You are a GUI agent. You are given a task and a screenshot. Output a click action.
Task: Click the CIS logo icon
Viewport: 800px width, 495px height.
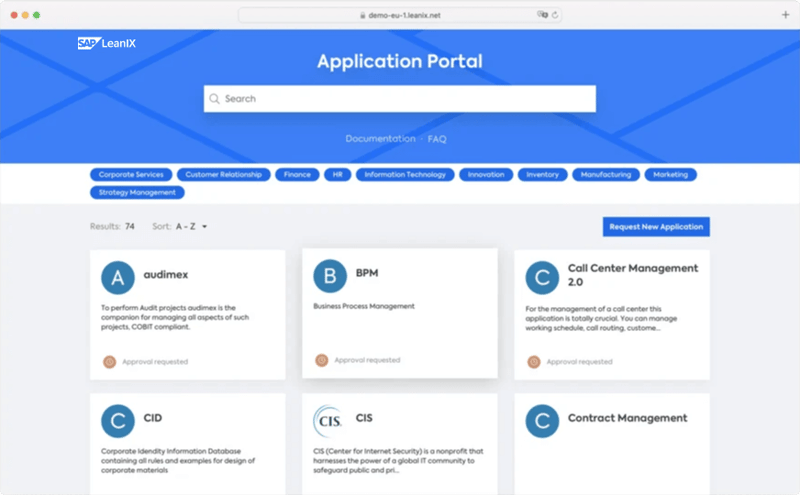pyautogui.click(x=330, y=420)
